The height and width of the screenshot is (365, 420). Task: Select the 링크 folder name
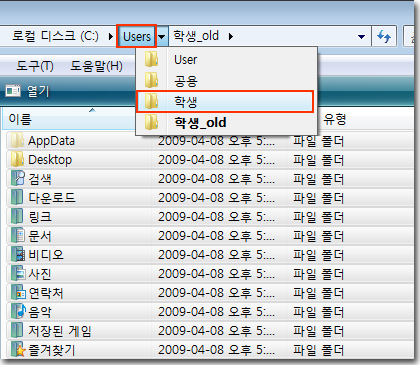pyautogui.click(x=40, y=217)
